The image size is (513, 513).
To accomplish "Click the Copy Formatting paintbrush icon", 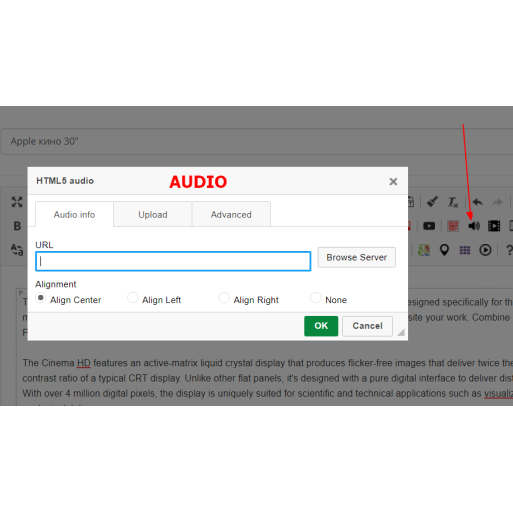I will click(432, 202).
